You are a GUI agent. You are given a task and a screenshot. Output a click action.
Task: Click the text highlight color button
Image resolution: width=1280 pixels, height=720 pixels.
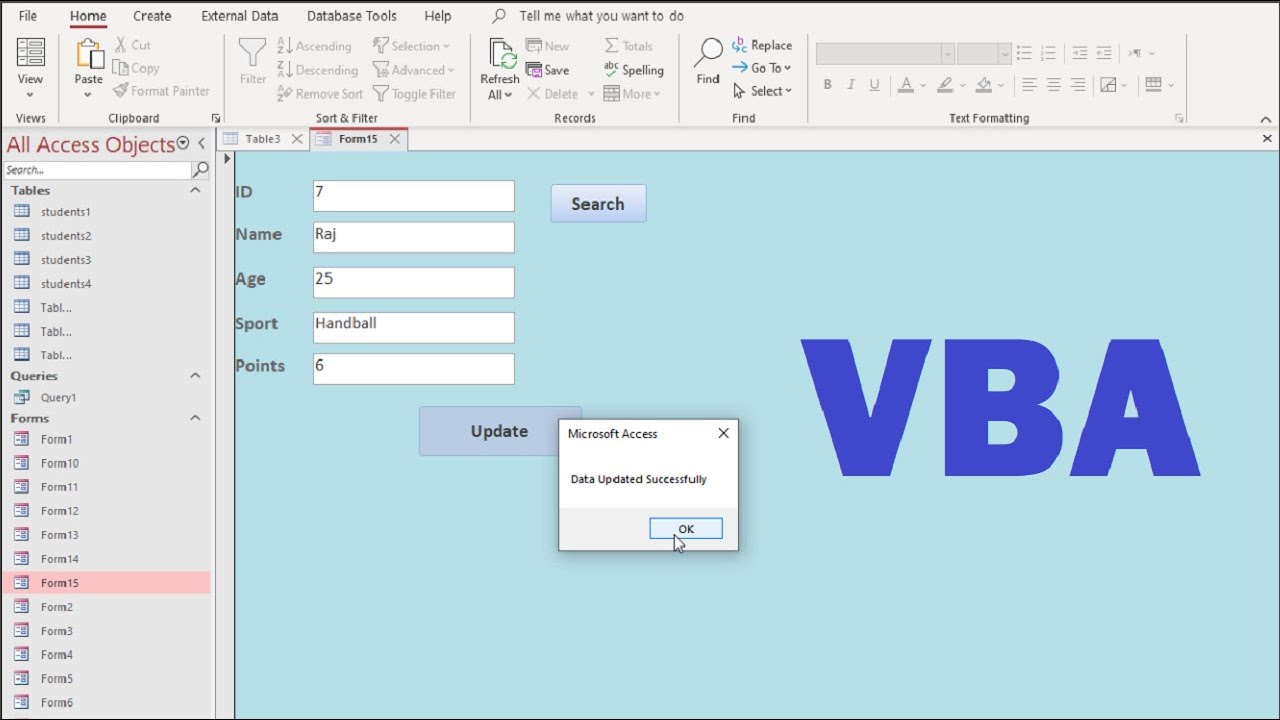(945, 85)
